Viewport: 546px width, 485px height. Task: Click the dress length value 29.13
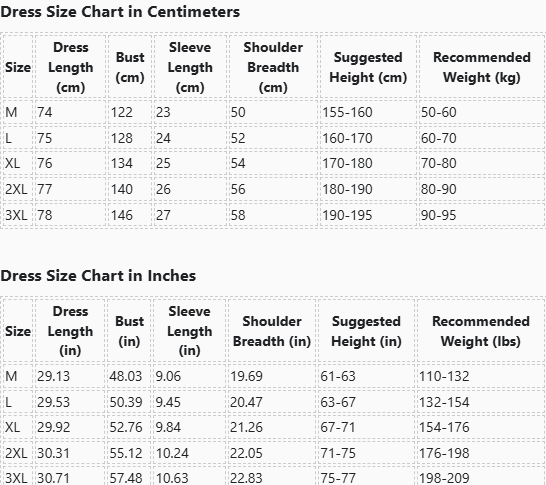(70, 376)
